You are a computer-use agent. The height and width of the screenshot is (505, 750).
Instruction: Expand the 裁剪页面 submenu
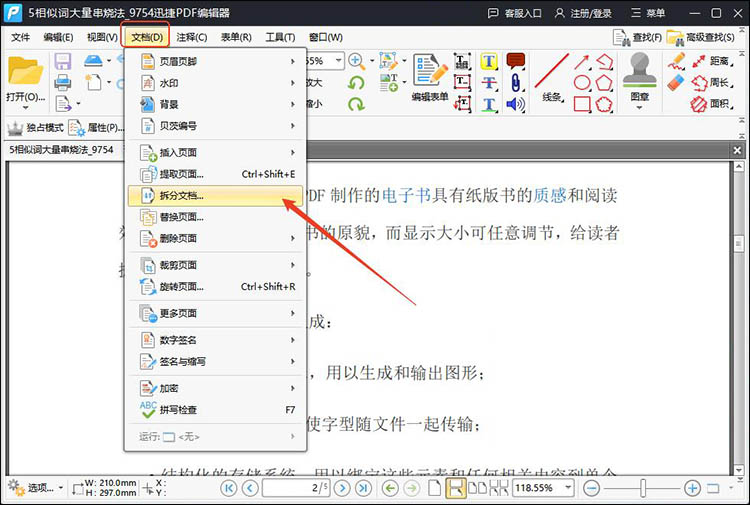215,265
